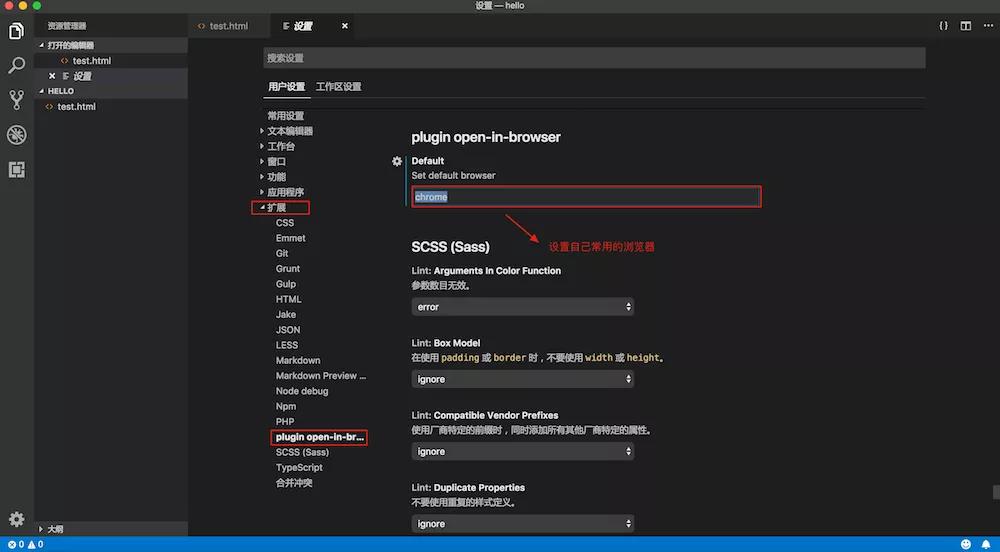Open the Arguments In Color Function dropdown
The width and height of the screenshot is (1000, 552).
522,307
